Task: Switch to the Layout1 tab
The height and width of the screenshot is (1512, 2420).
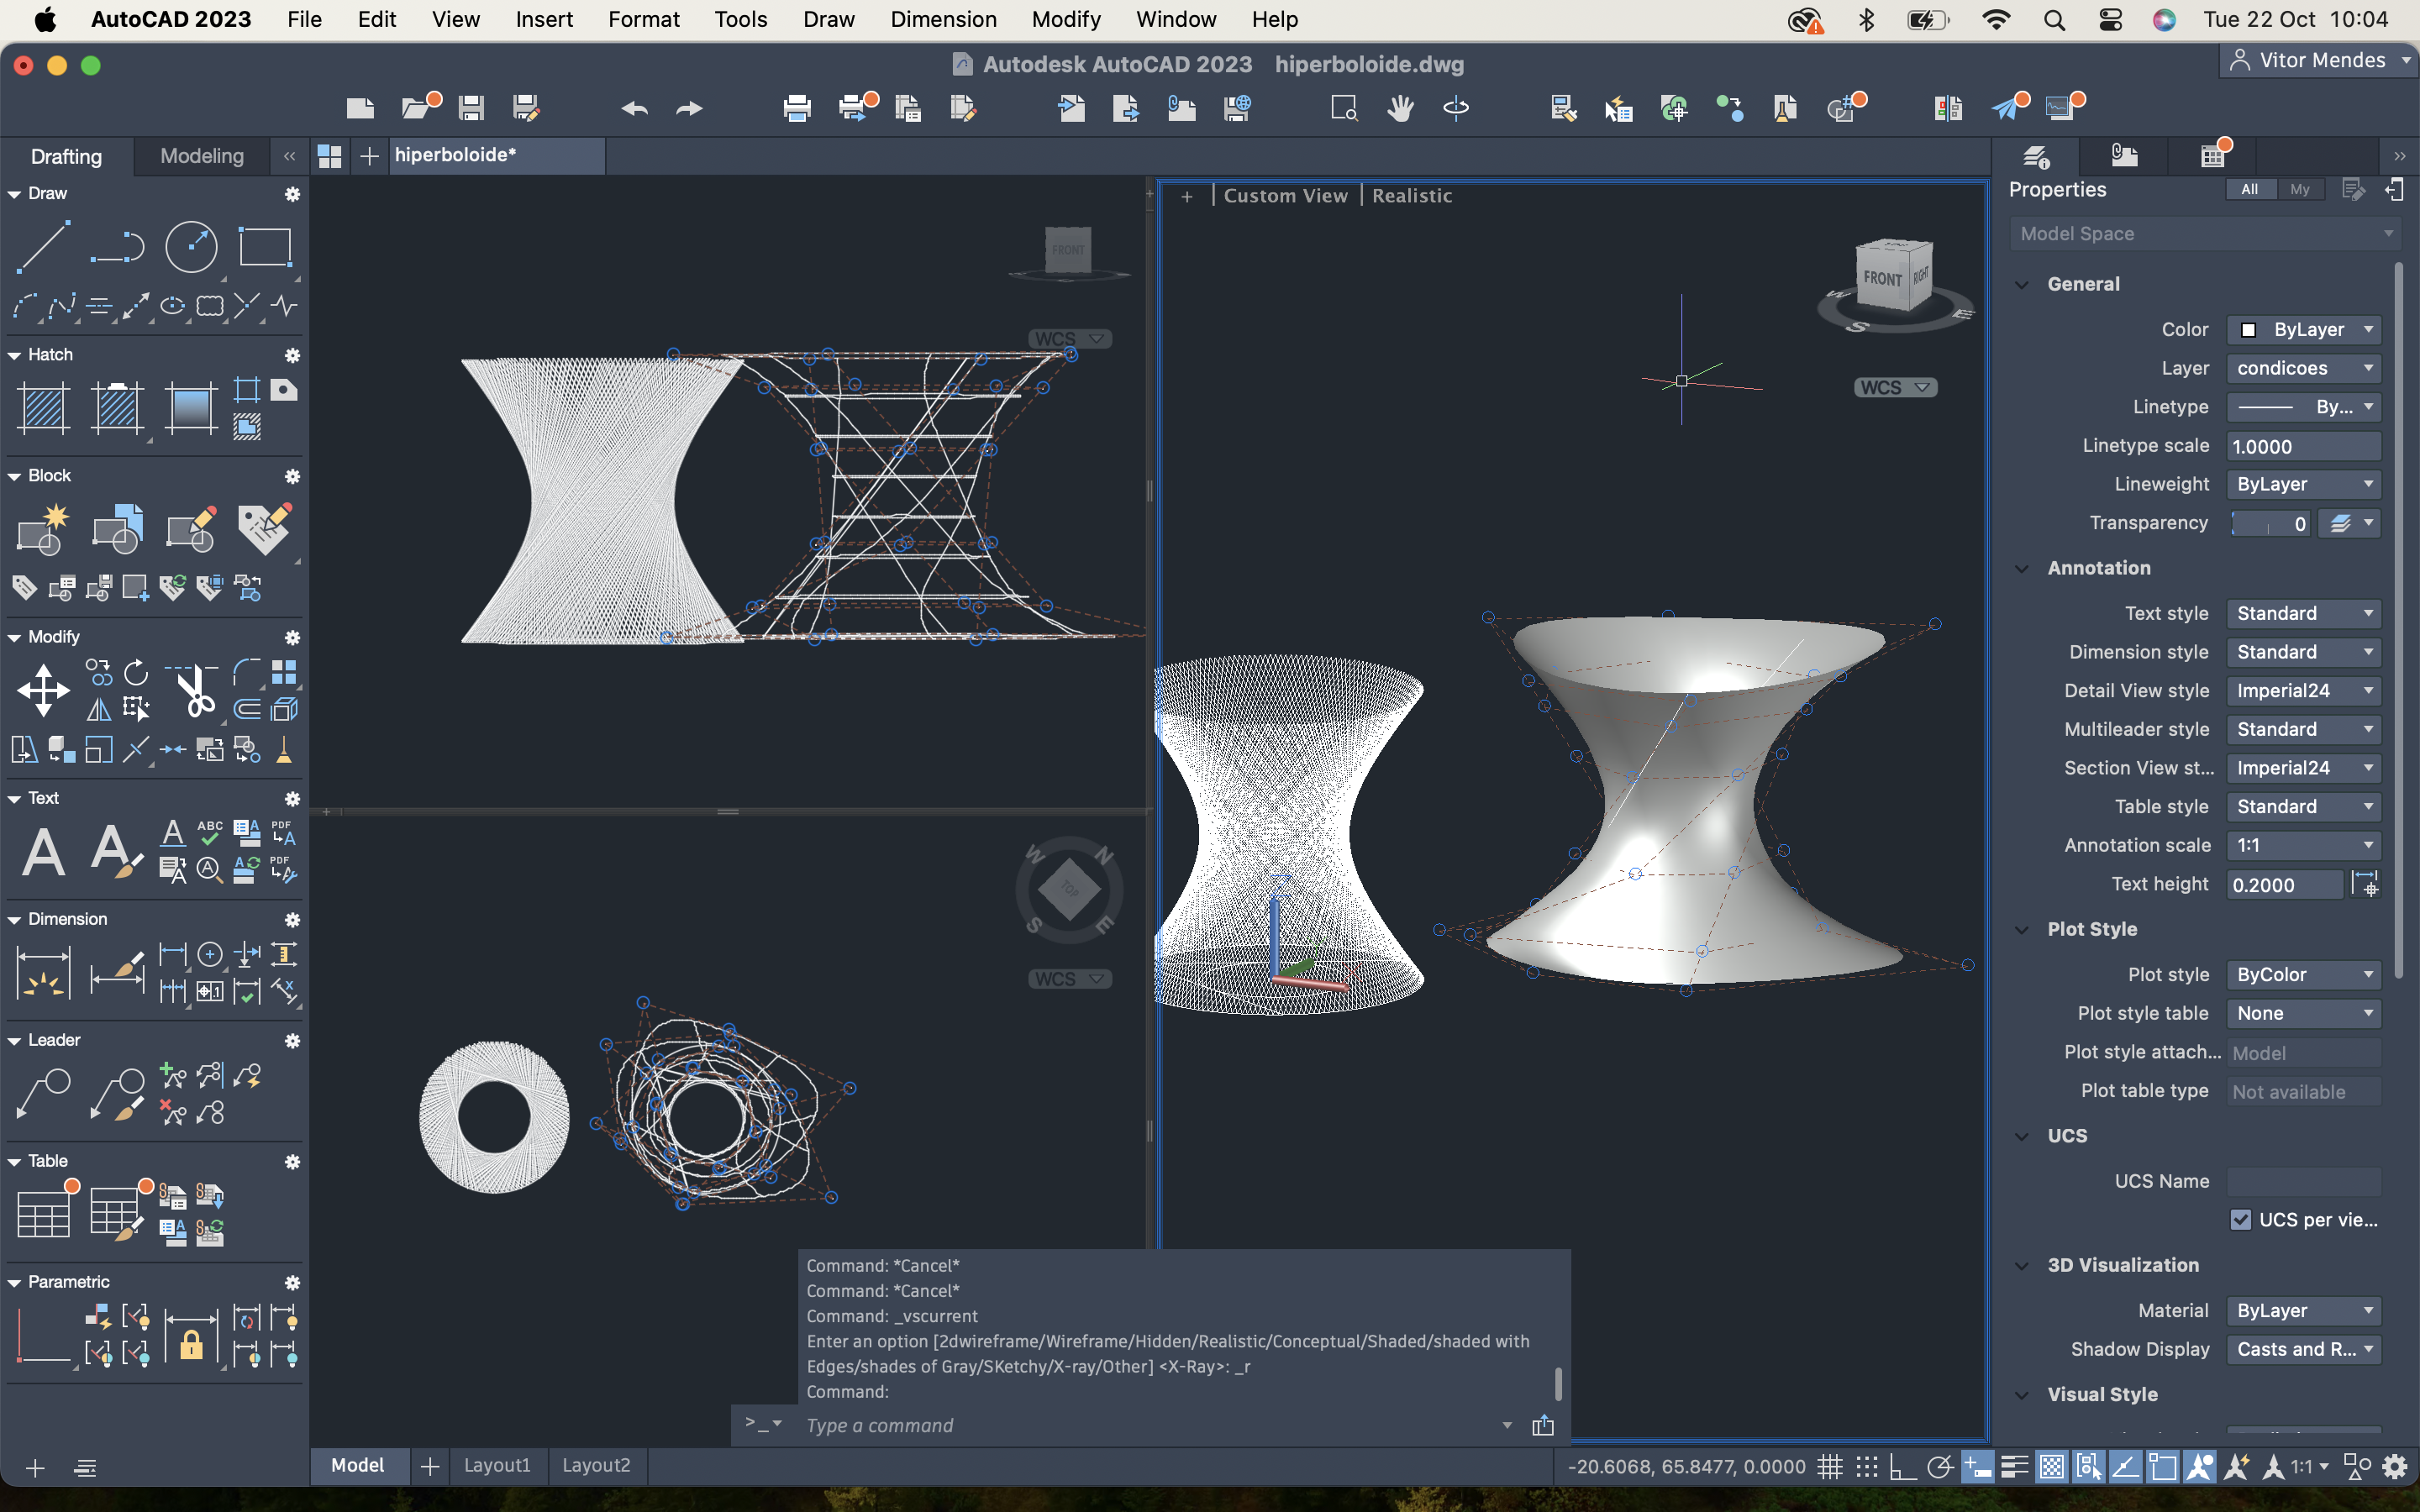Action: (497, 1465)
